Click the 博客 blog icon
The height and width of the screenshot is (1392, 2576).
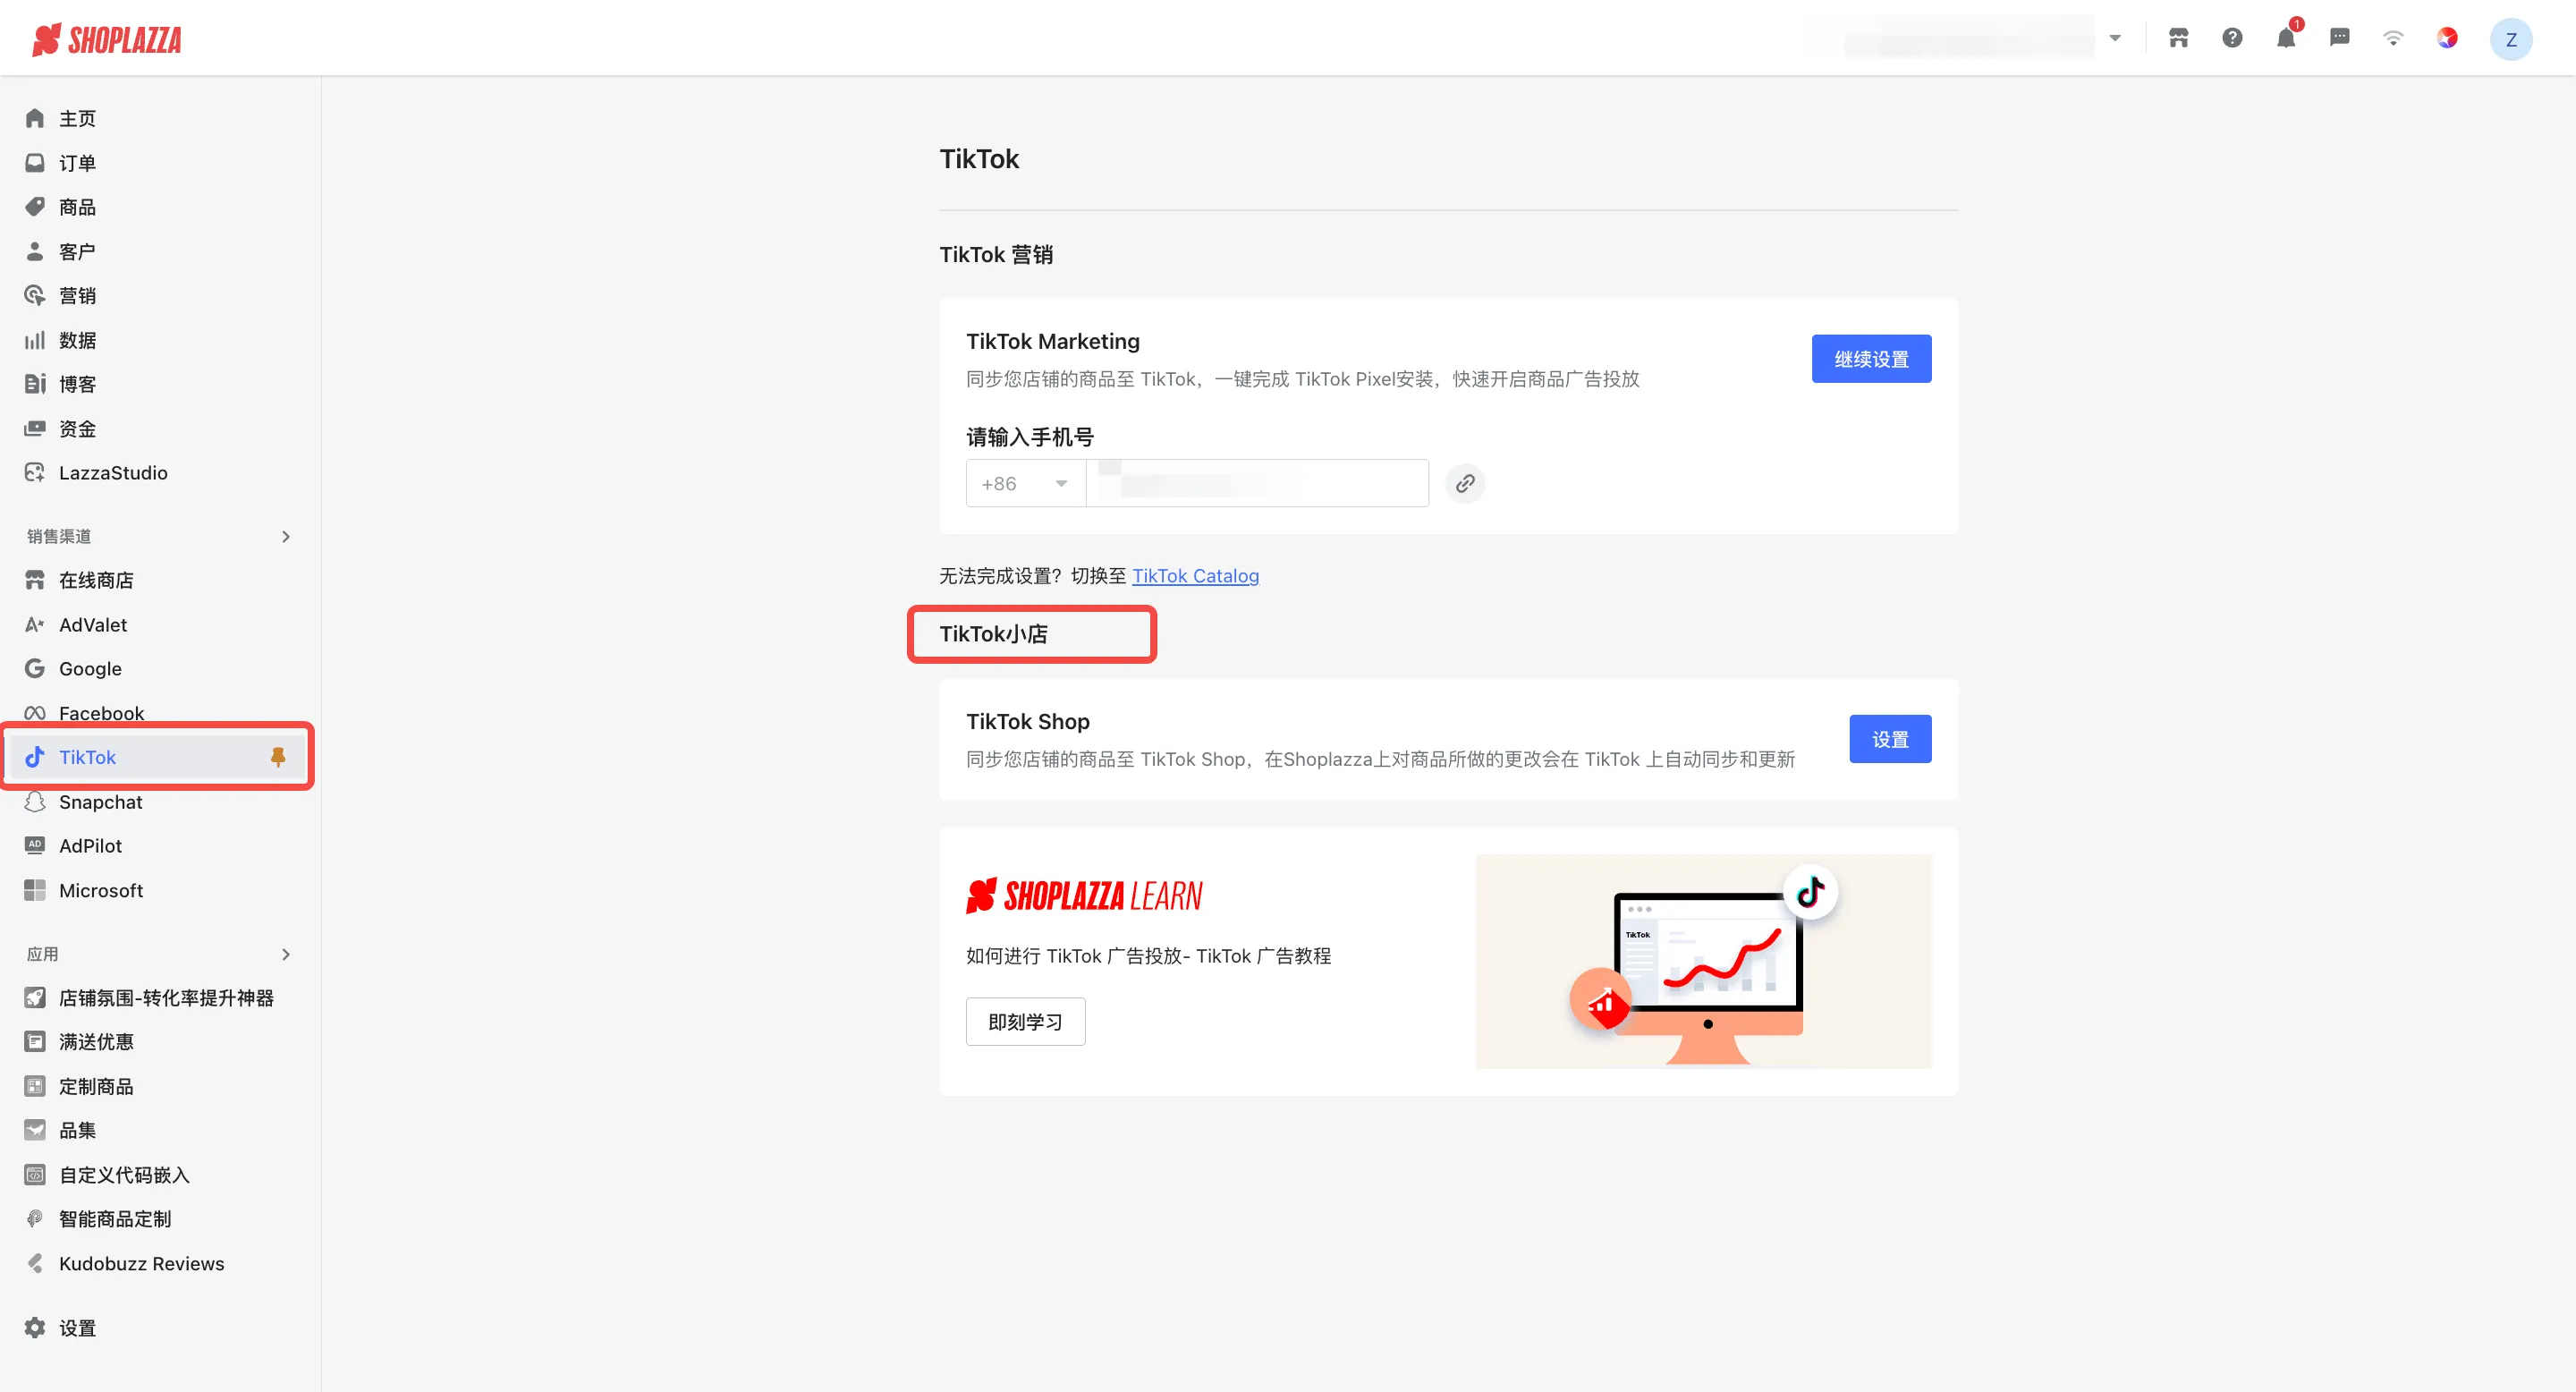(x=35, y=384)
